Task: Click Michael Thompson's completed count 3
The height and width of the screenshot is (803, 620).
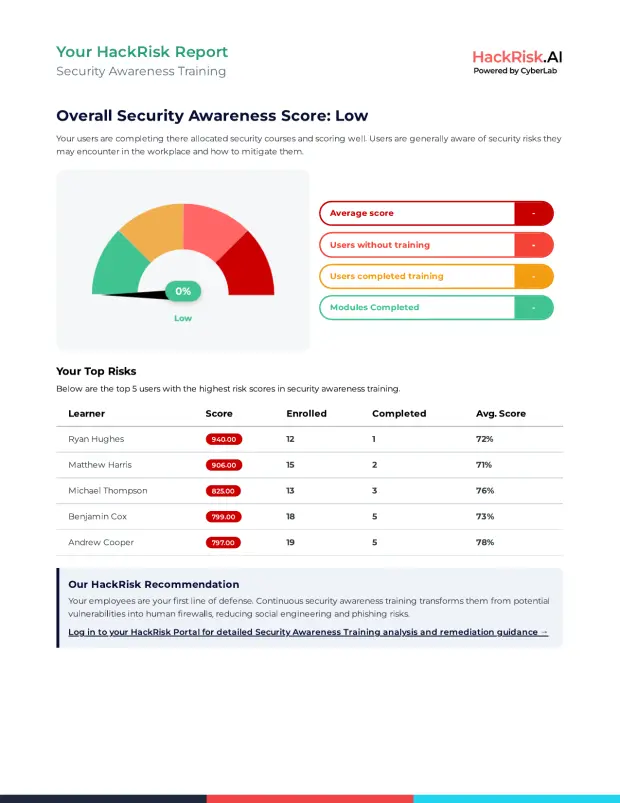Action: click(374, 491)
